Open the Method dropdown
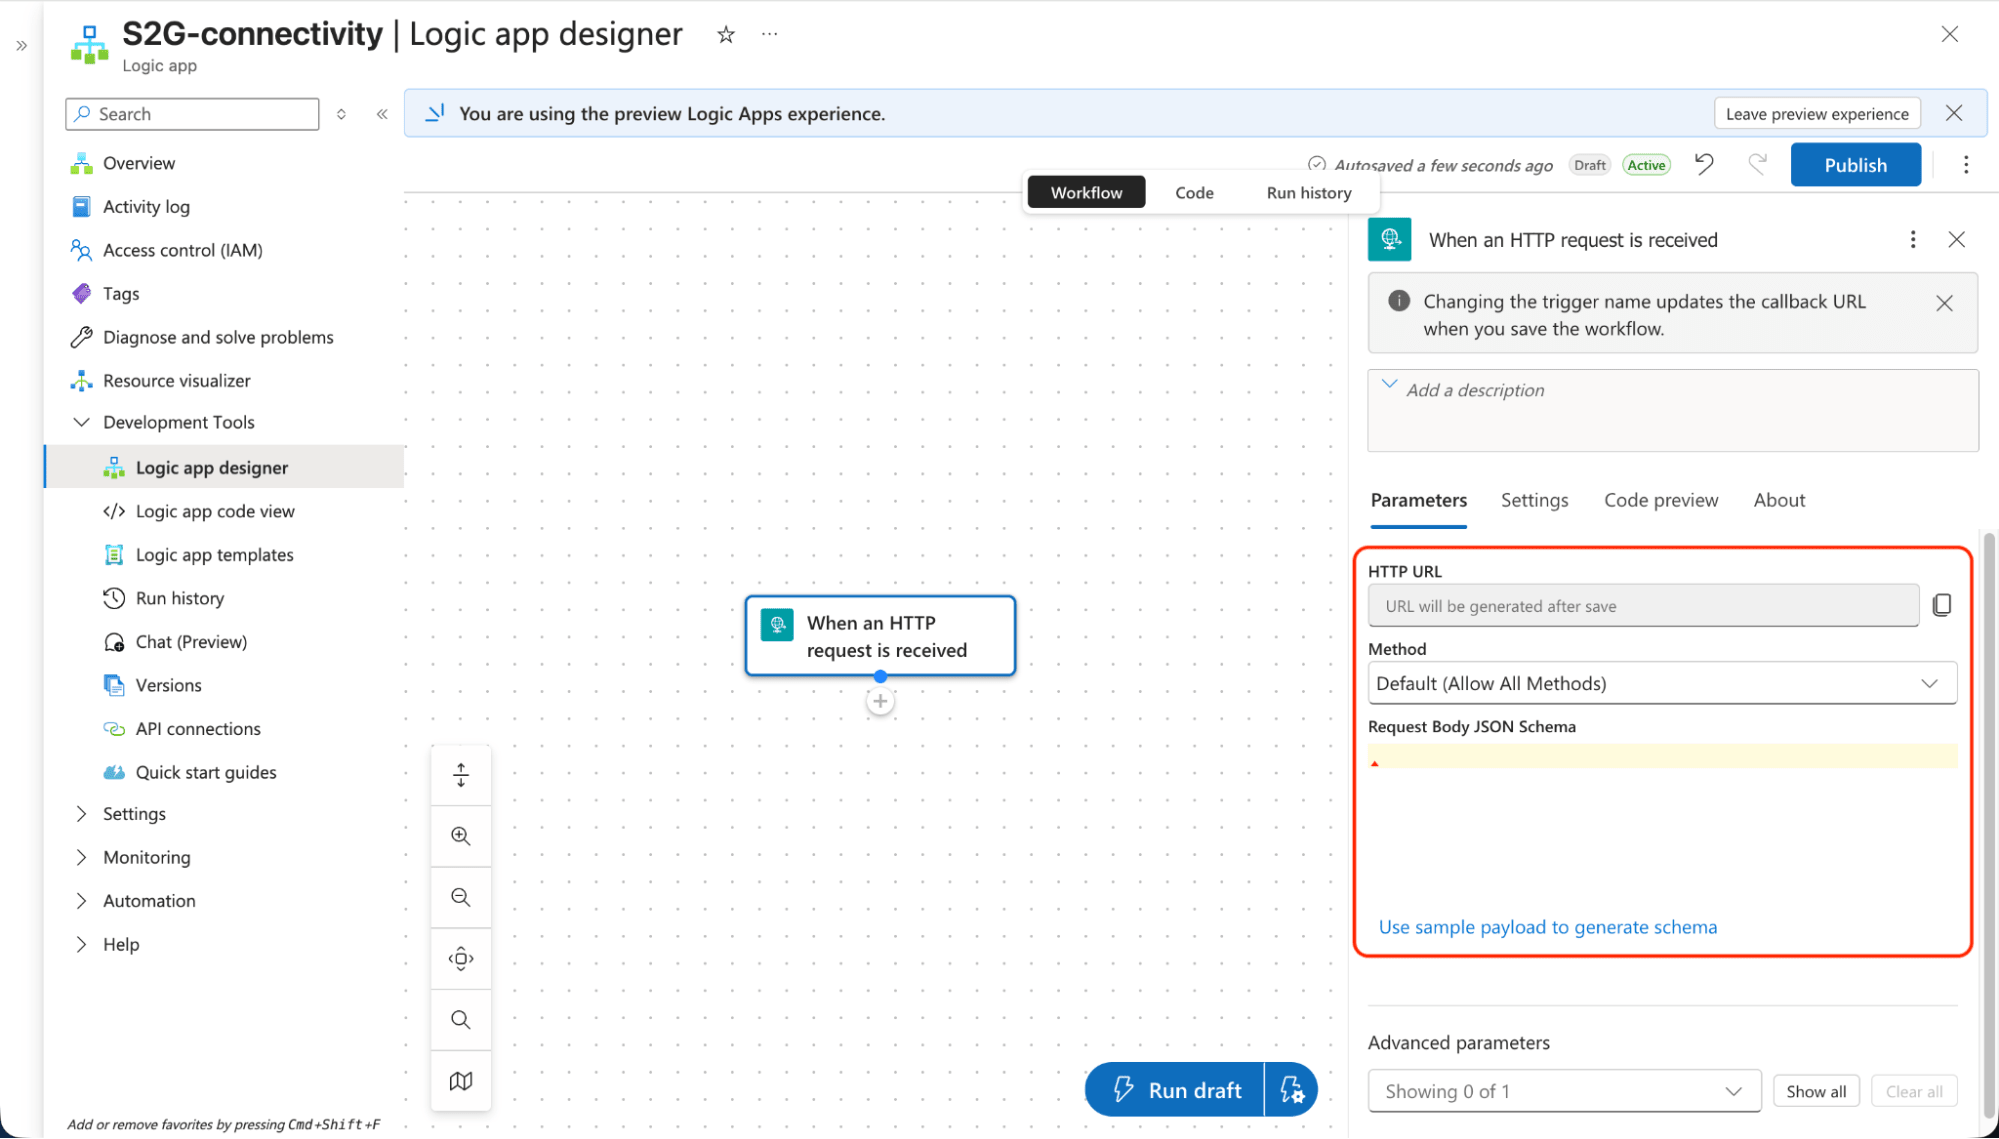The height and width of the screenshot is (1139, 1999). (1662, 684)
